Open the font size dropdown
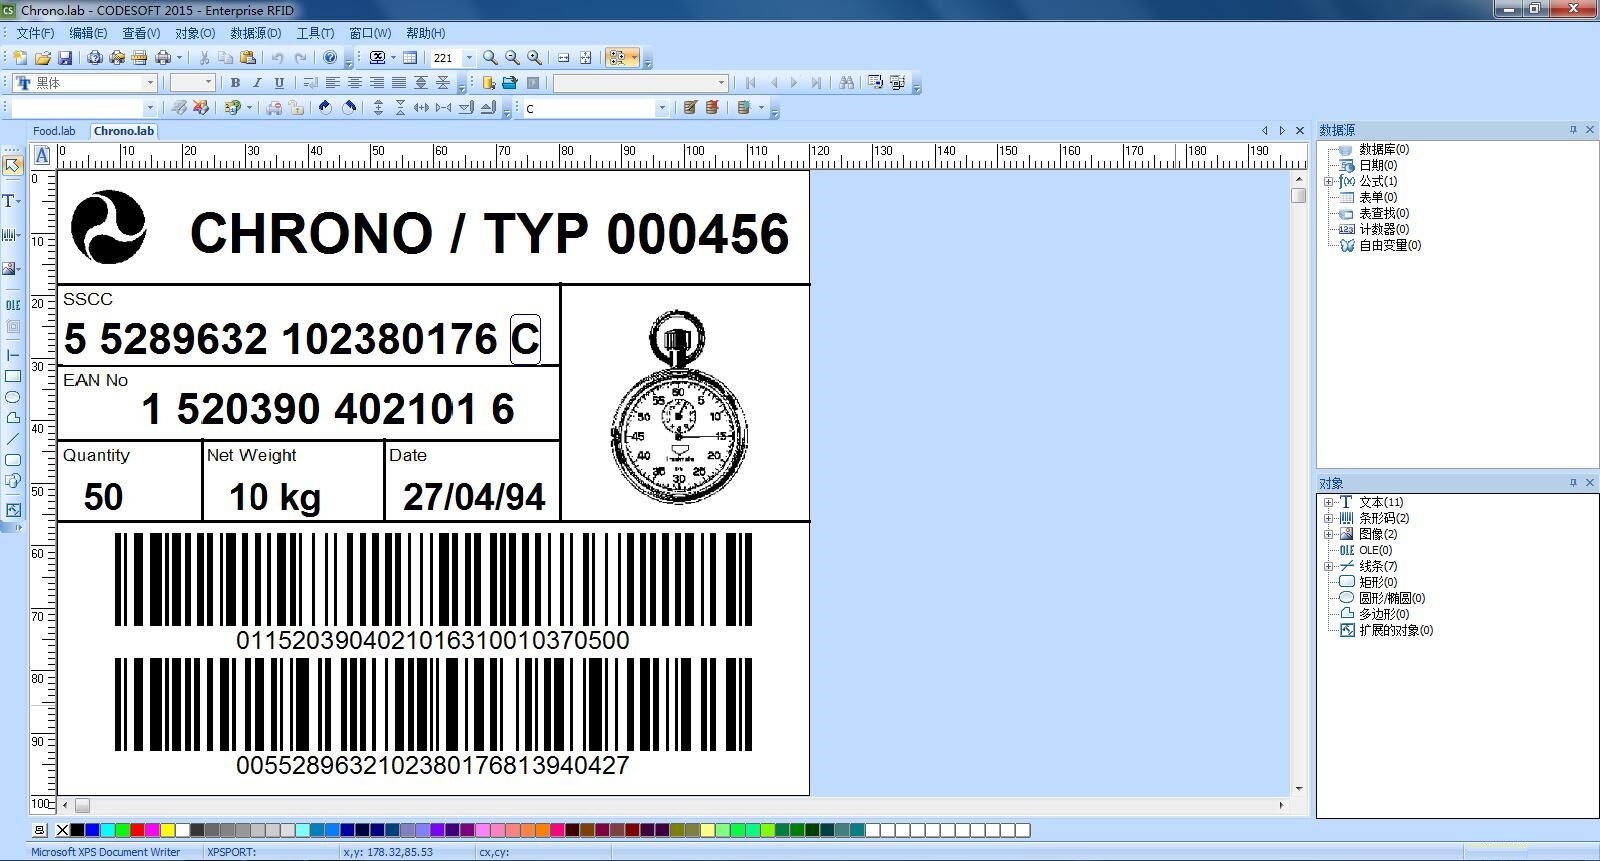The image size is (1600, 861). [x=208, y=83]
